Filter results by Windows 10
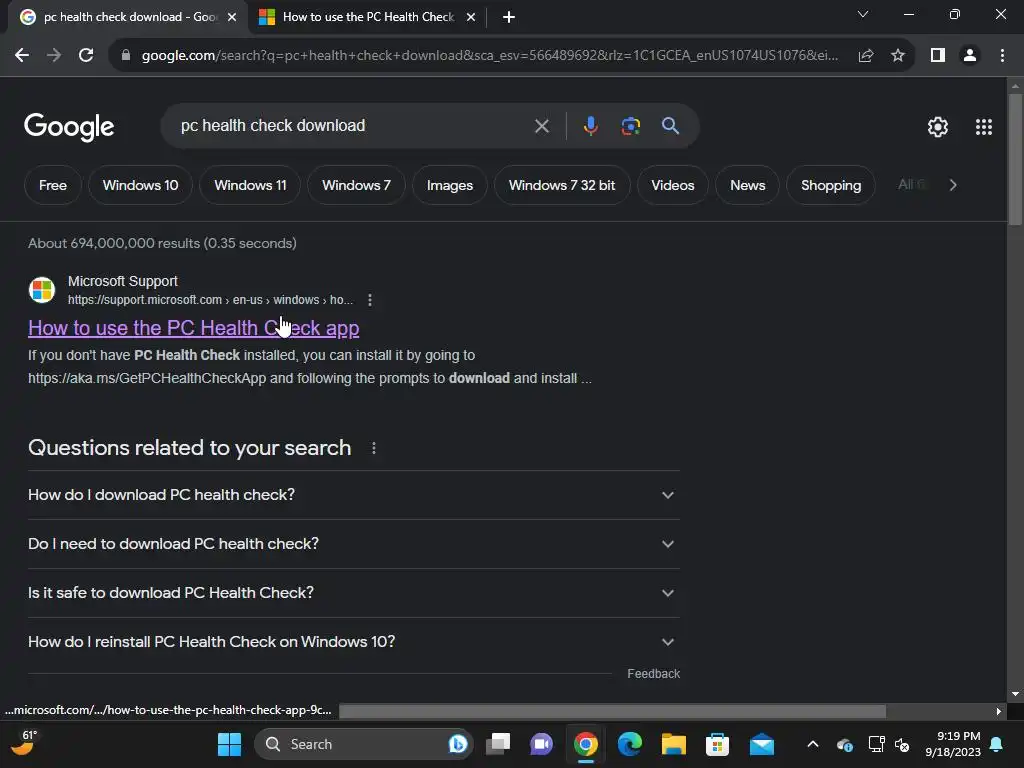The image size is (1024, 768). [x=140, y=185]
